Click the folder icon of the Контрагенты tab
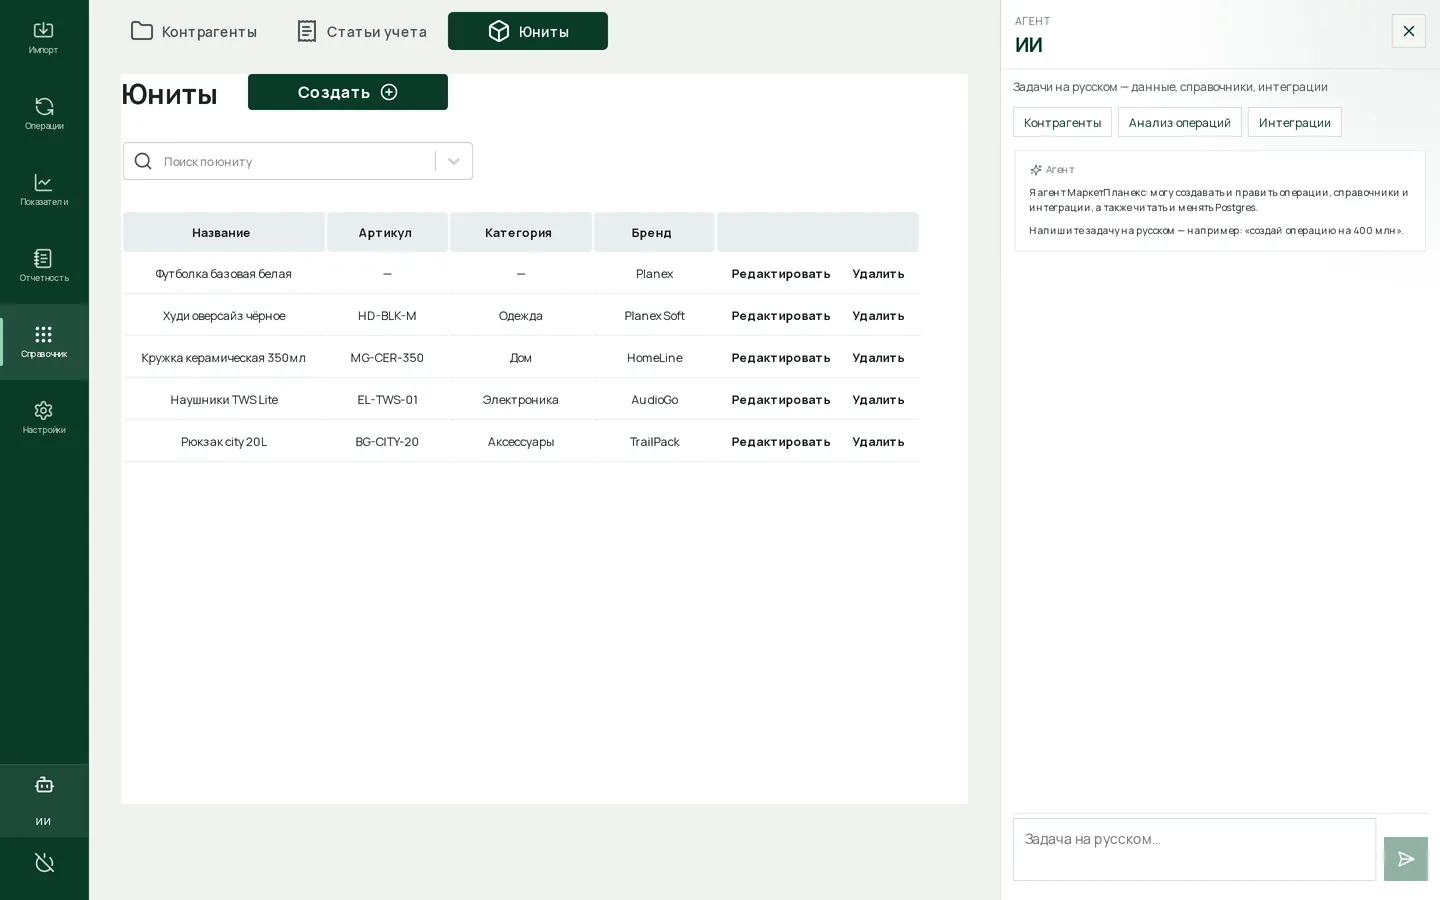 (142, 31)
